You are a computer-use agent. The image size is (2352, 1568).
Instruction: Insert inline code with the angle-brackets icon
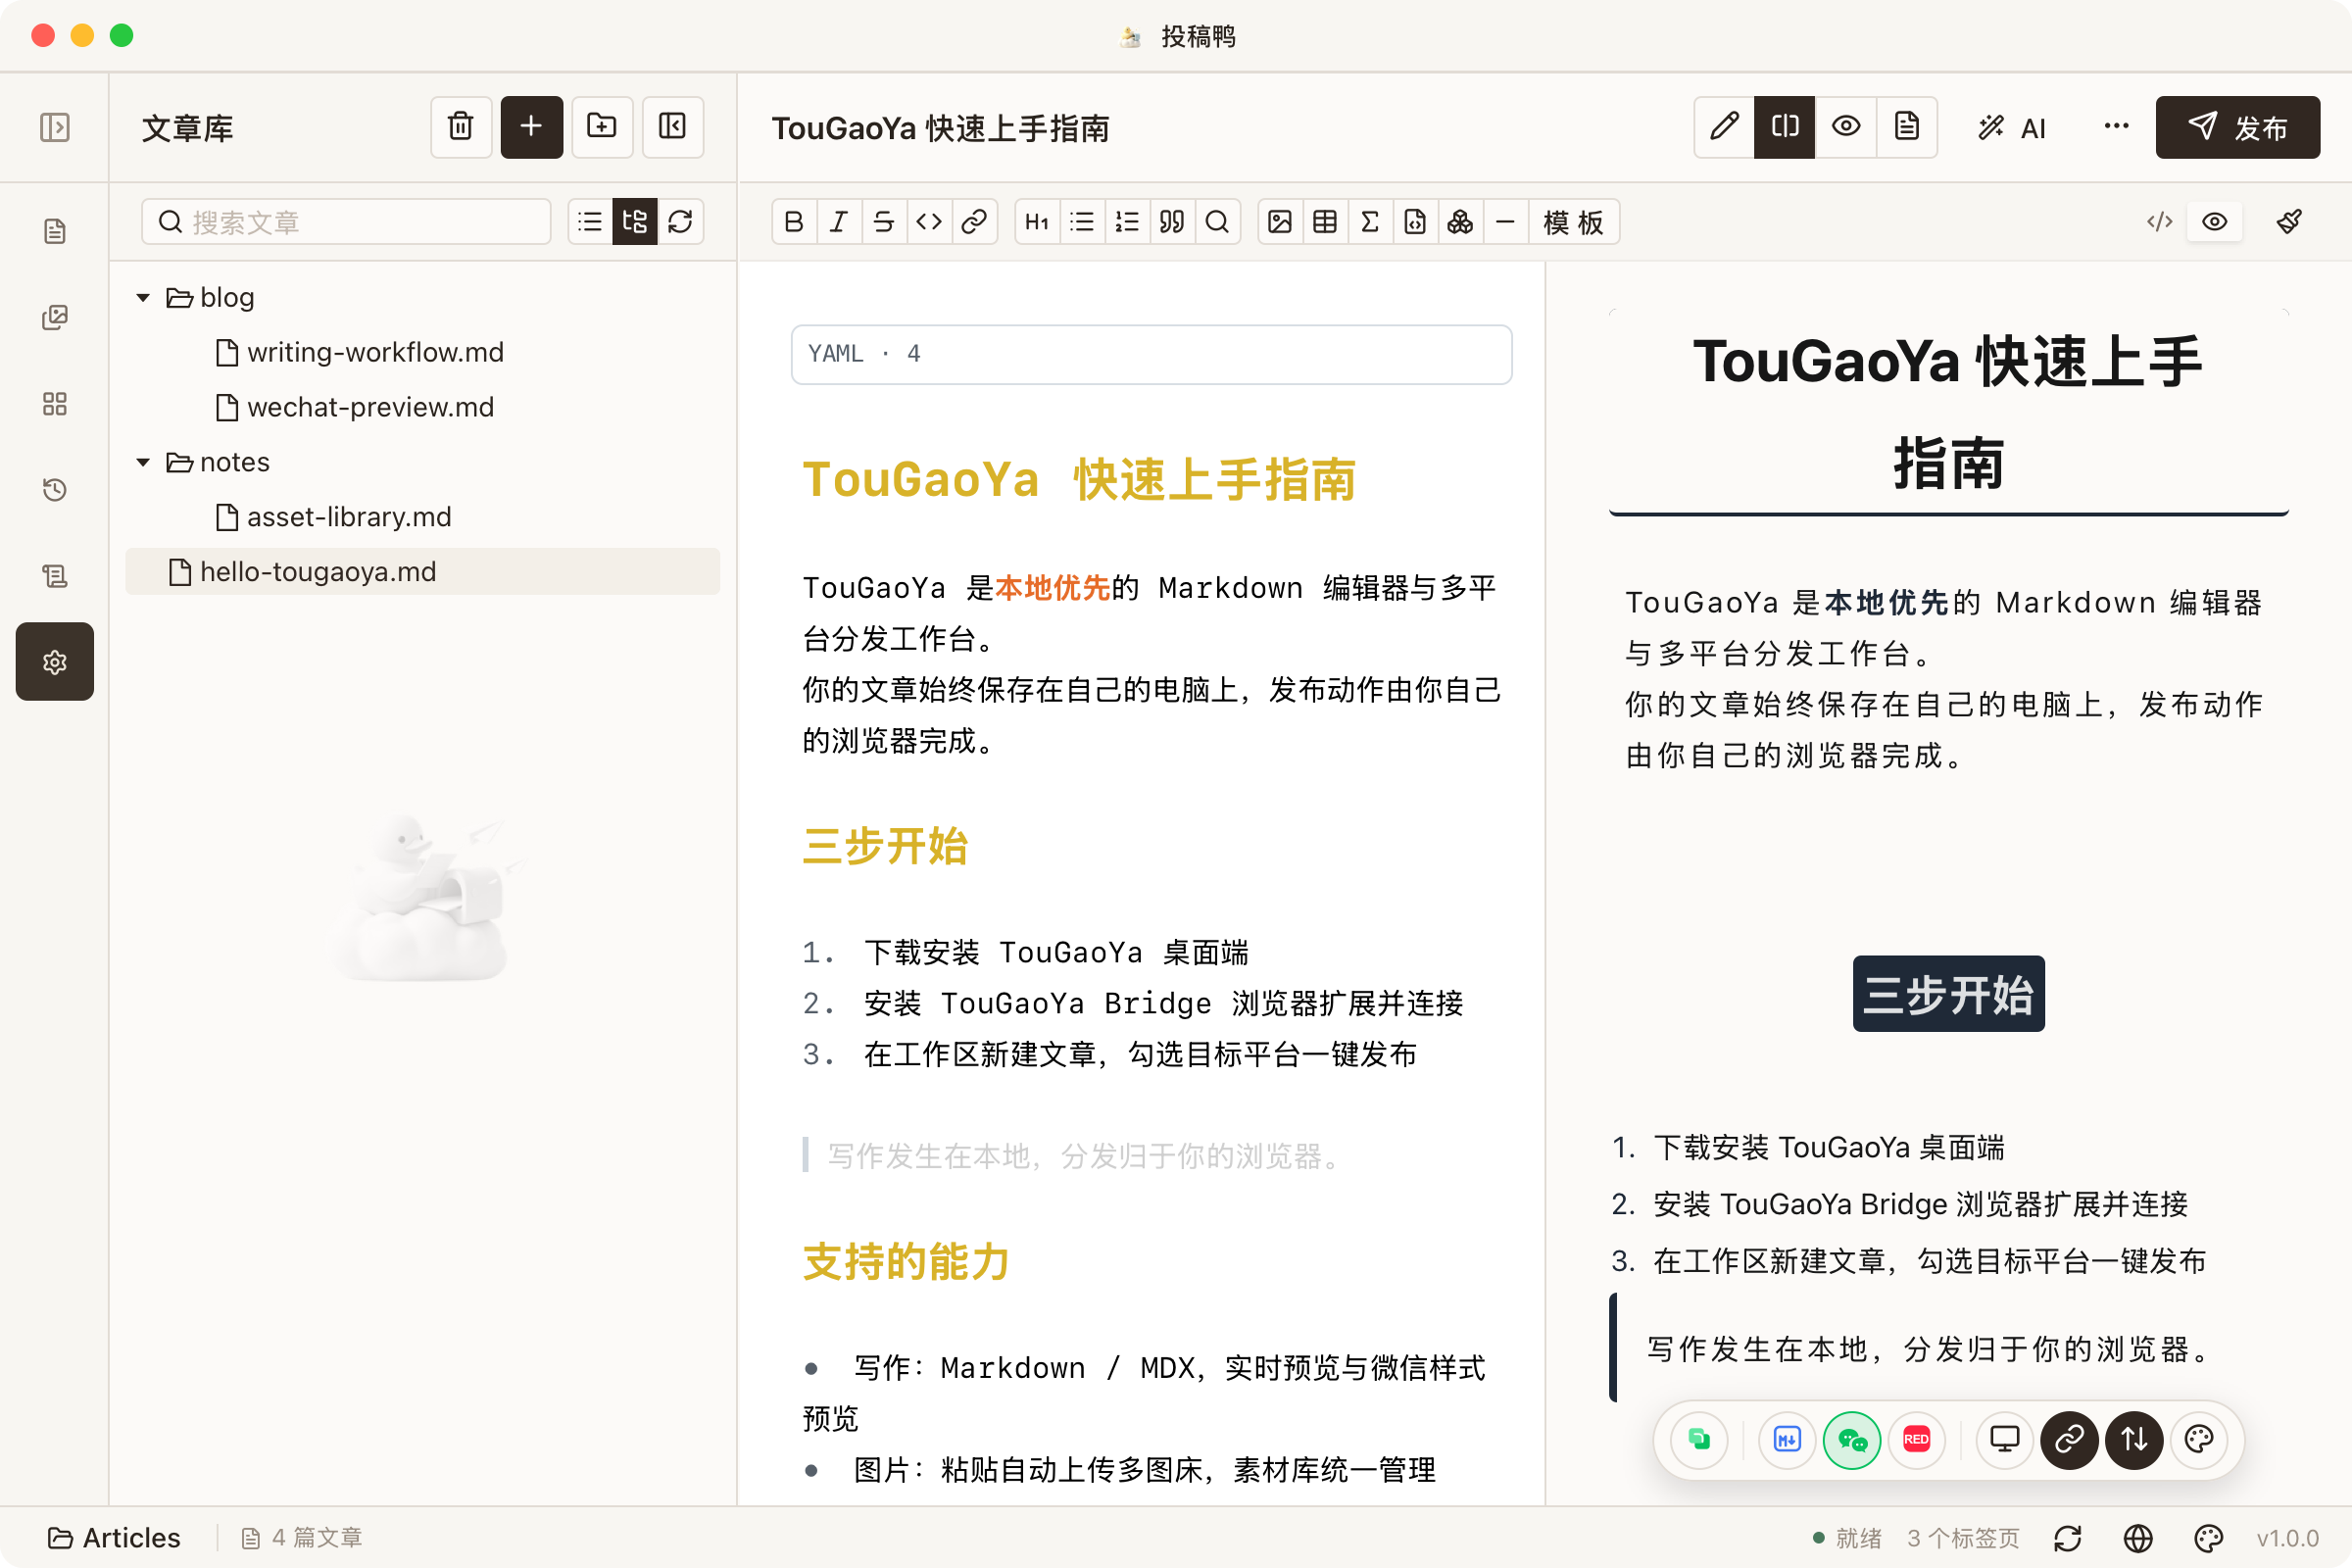(929, 222)
